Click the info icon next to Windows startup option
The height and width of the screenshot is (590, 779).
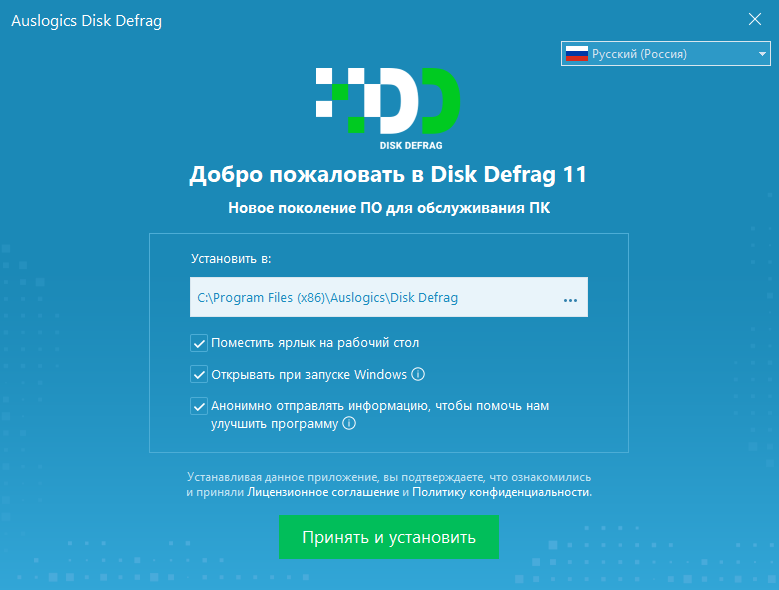coord(418,374)
